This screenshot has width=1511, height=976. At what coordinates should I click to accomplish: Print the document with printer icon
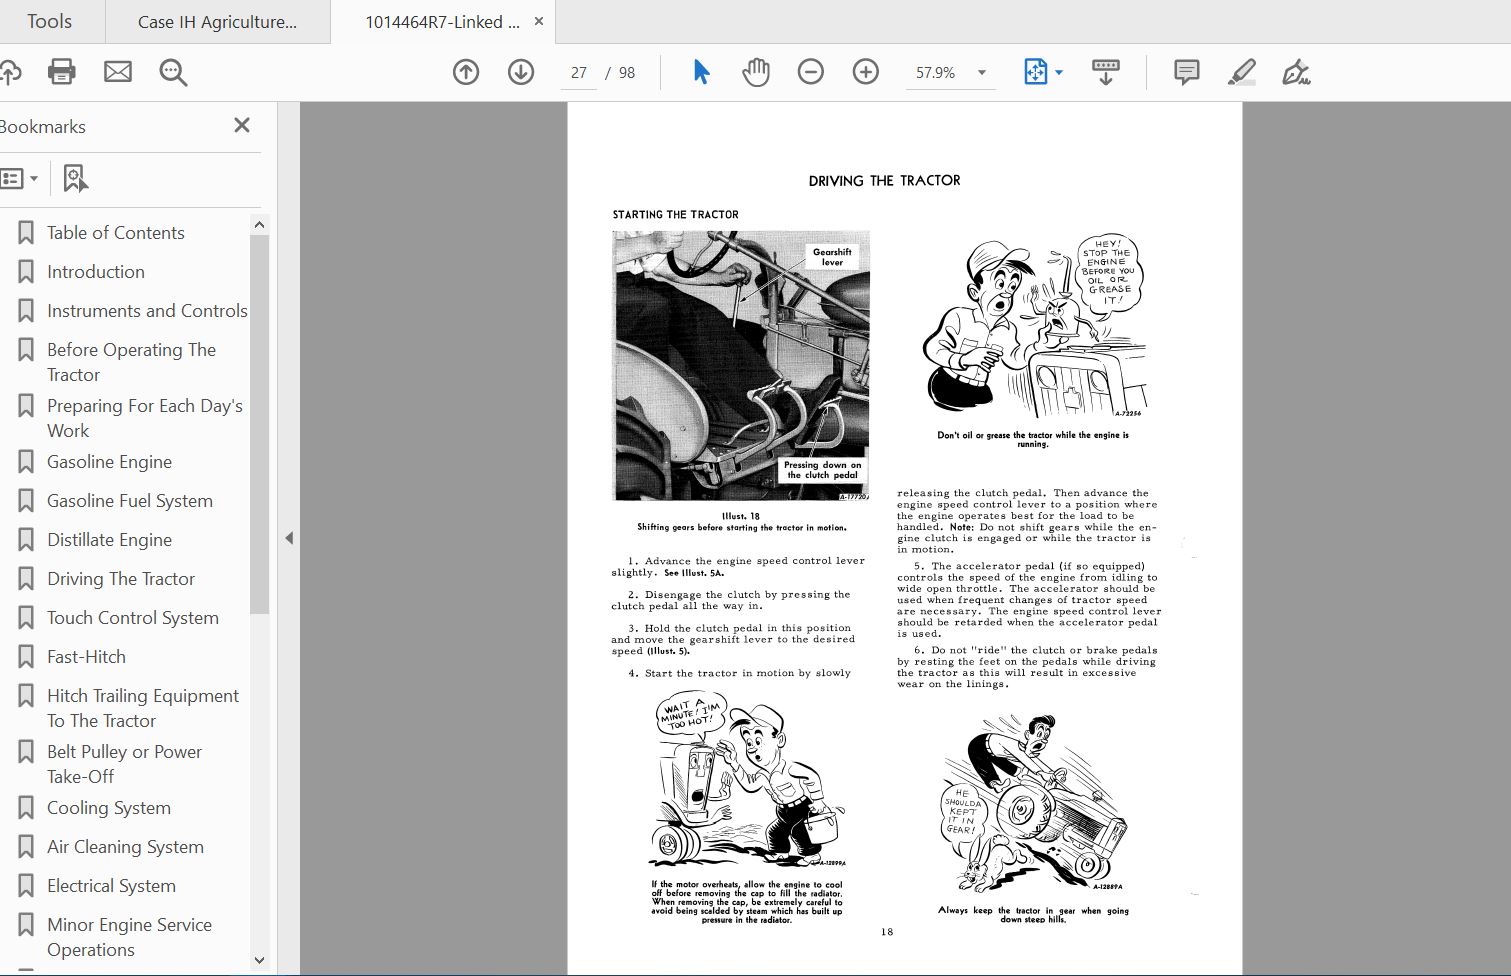coord(62,72)
